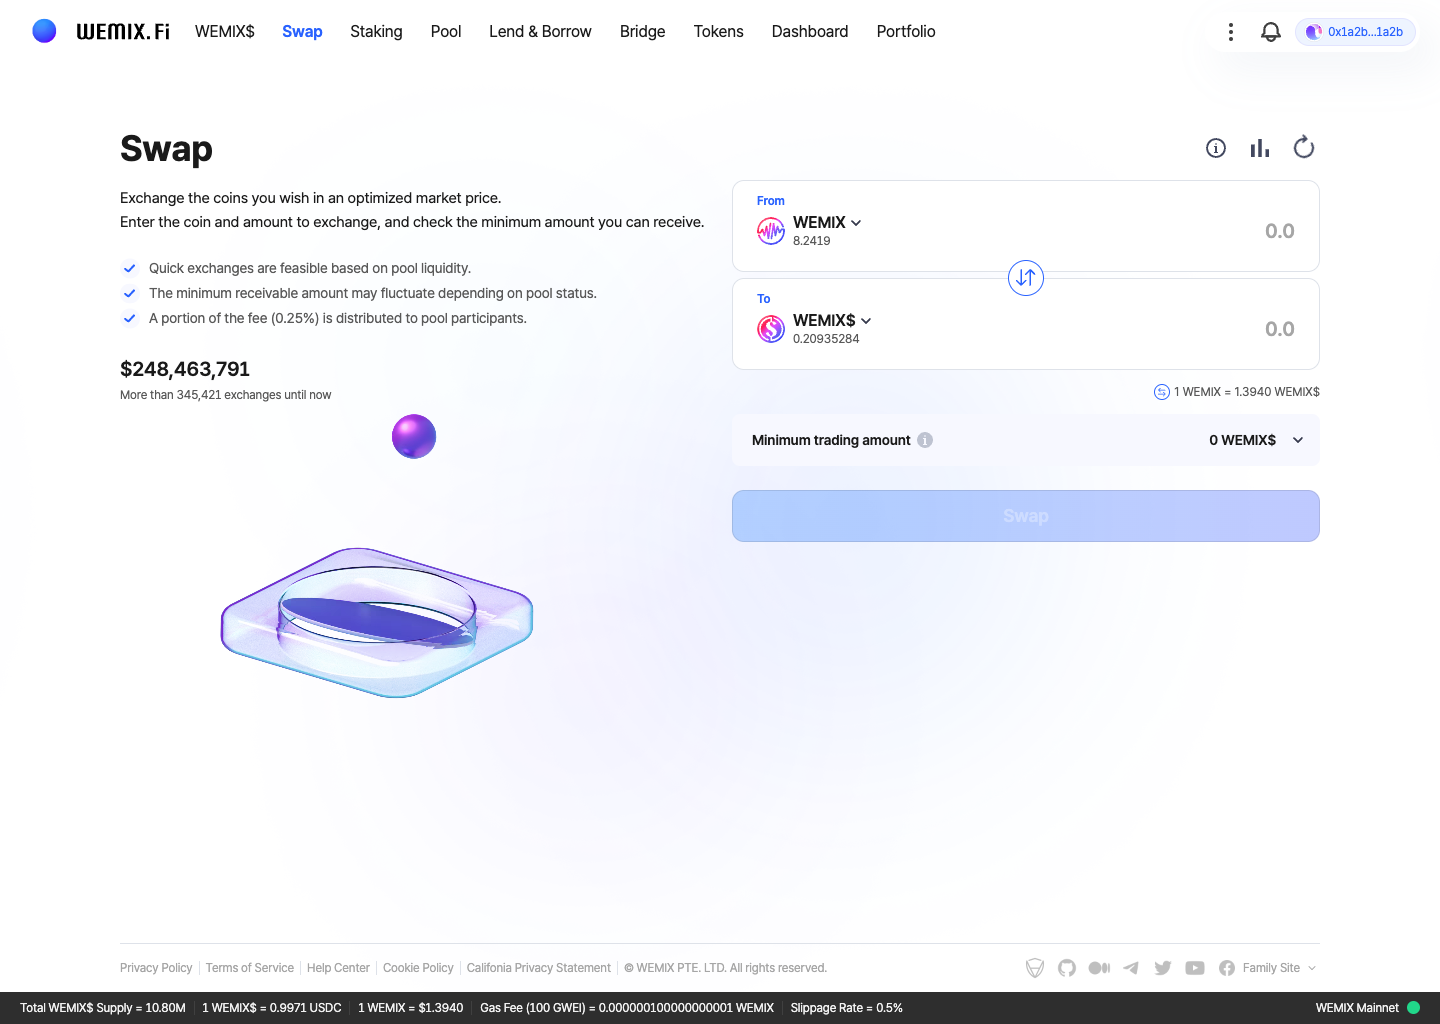The height and width of the screenshot is (1024, 1440).
Task: Click Total WEMIX$ Supply = 10.80M
Action: (x=103, y=1008)
